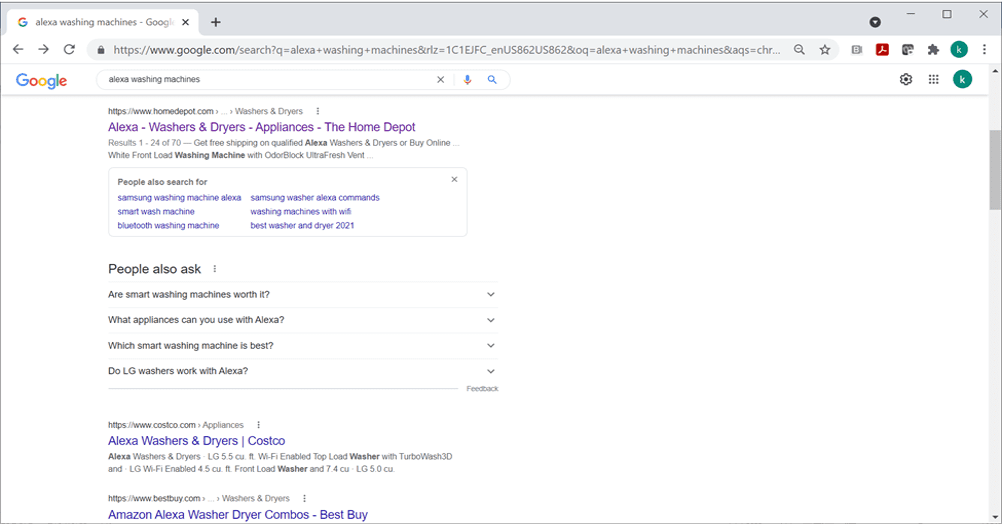Screen dimensions: 1004x527
Task: Click the page vertical scrollbar thumb
Action: coord(995,168)
